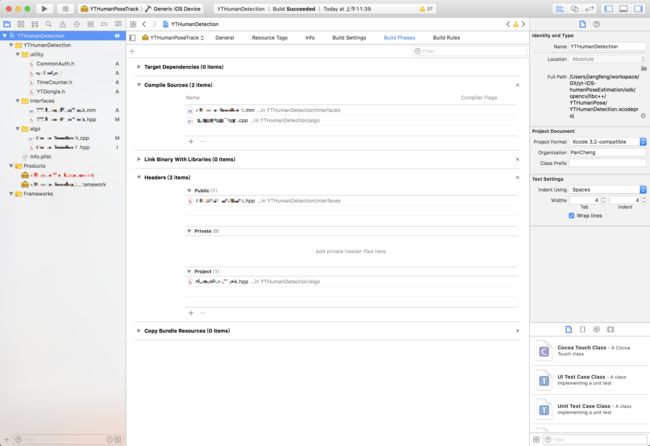This screenshot has width=650, height=446.
Task: Toggle the Utilities pane visibility
Action: click(638, 9)
